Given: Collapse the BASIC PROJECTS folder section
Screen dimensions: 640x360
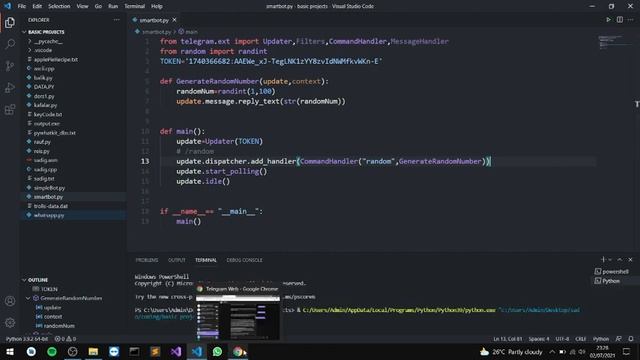Looking at the screenshot, I should [46, 32].
